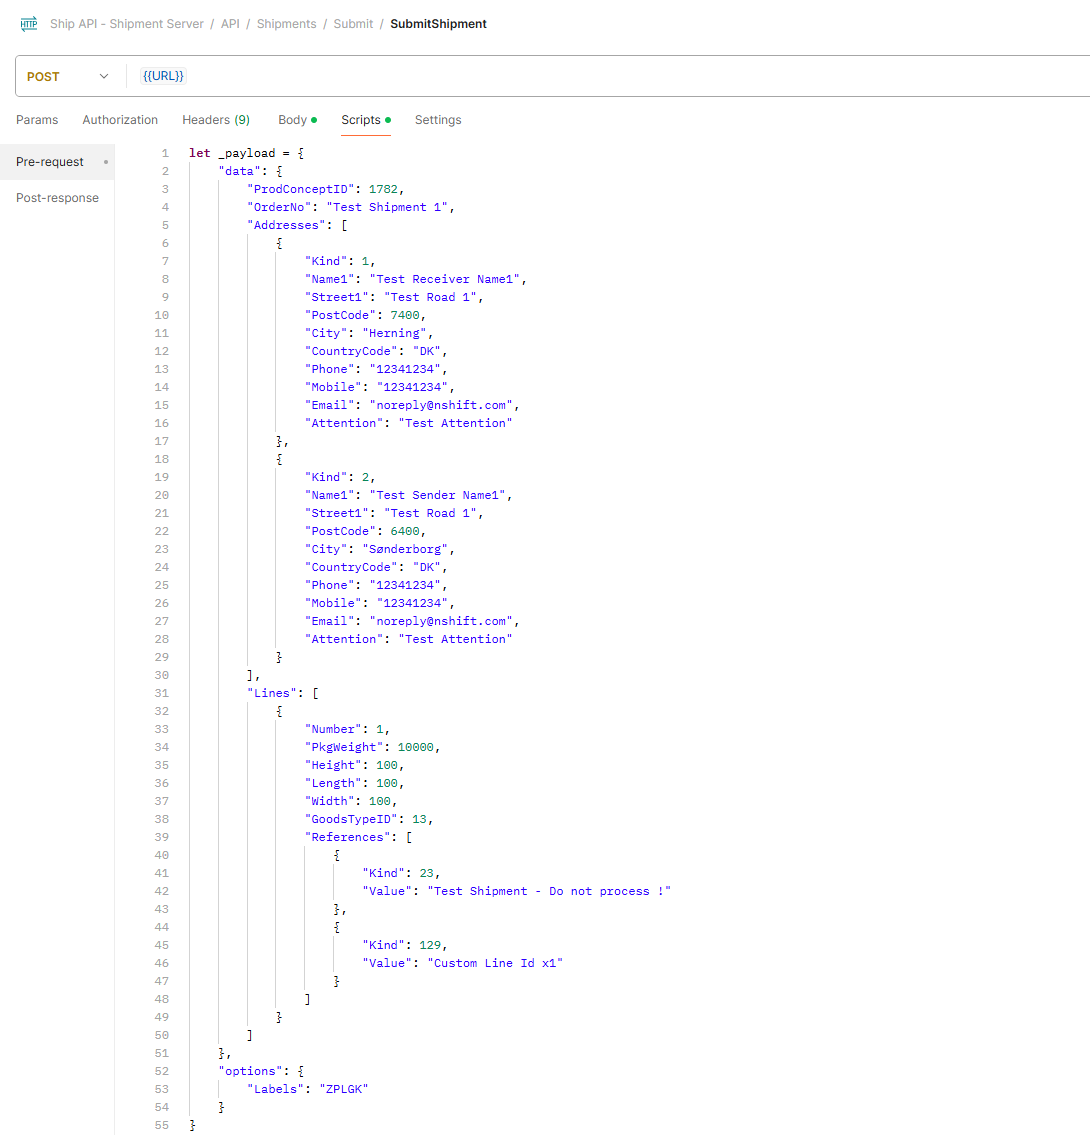Click the "Custom Line Id x1" string
Screen dimensions: 1090x1135
click(495, 963)
